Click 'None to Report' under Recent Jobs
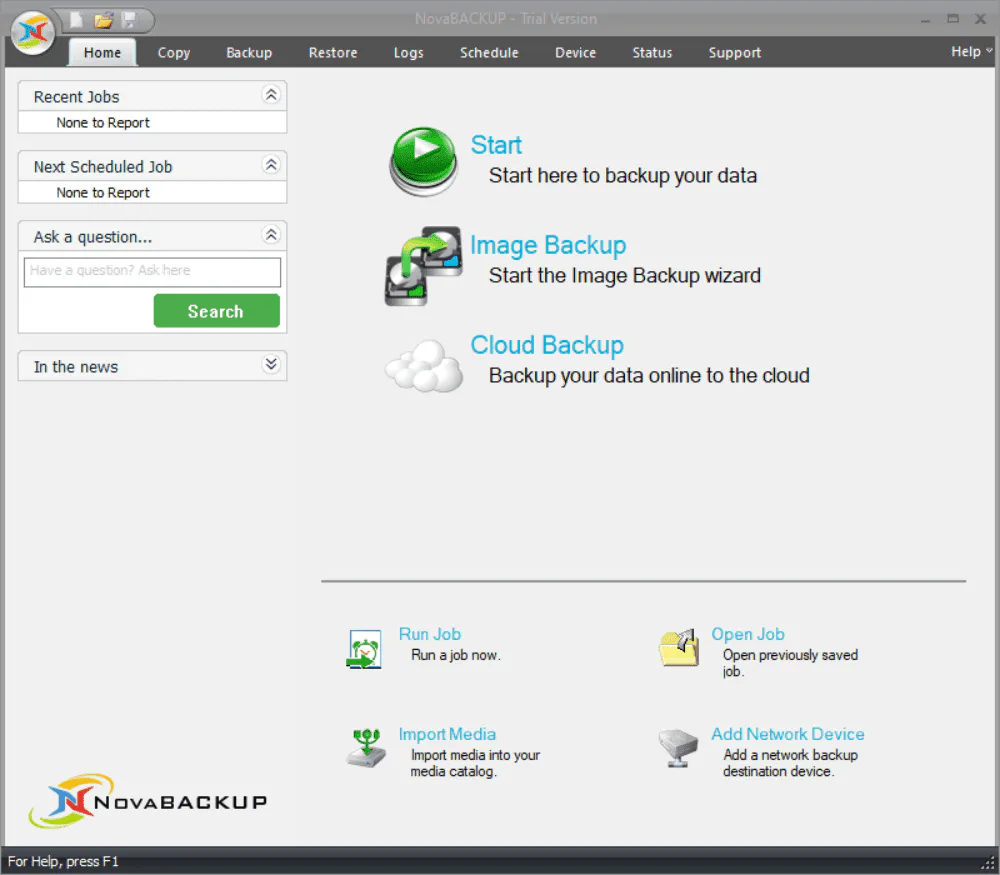Viewport: 1000px width, 875px height. click(103, 122)
